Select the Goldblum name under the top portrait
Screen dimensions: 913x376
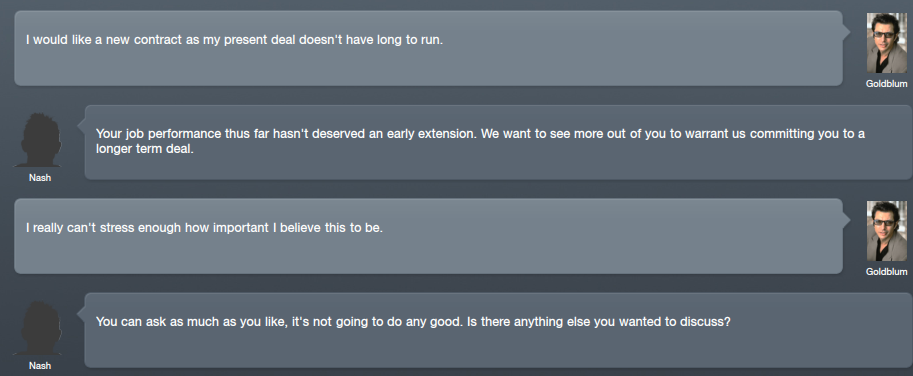[886, 84]
